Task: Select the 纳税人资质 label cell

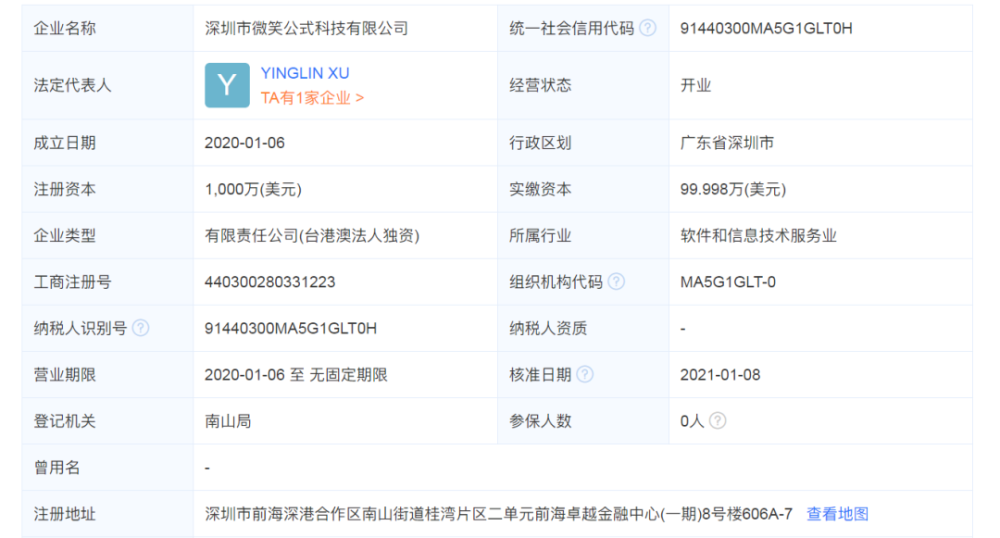Action: tap(583, 328)
